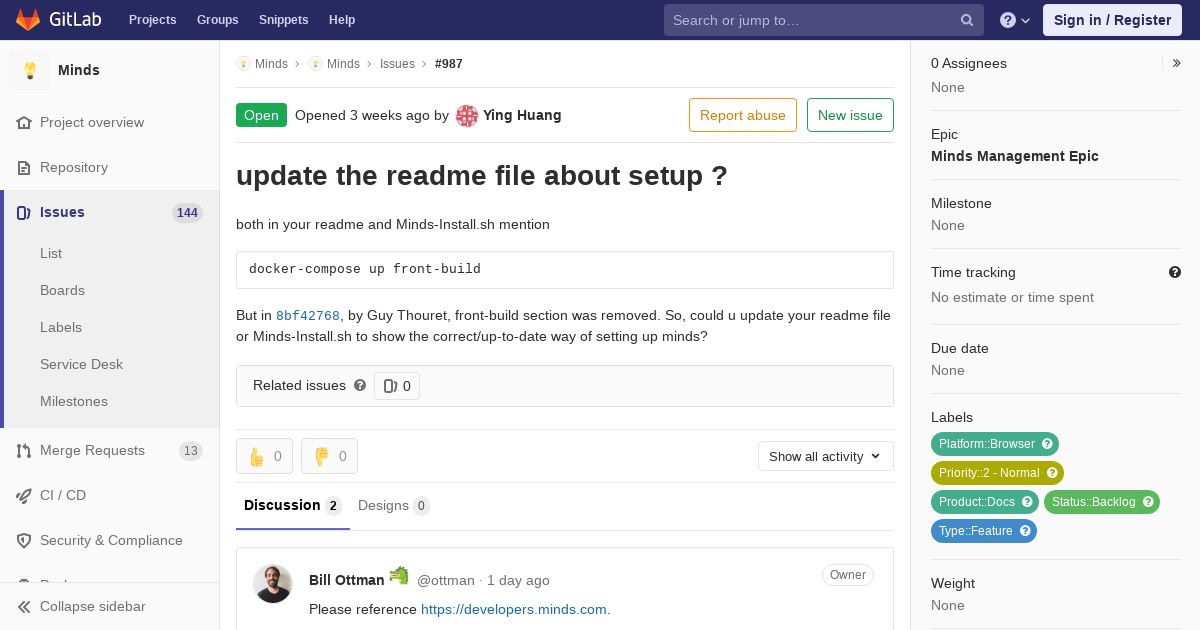This screenshot has height=630, width=1200.
Task: Click the related issues count badge
Action: tap(397, 386)
